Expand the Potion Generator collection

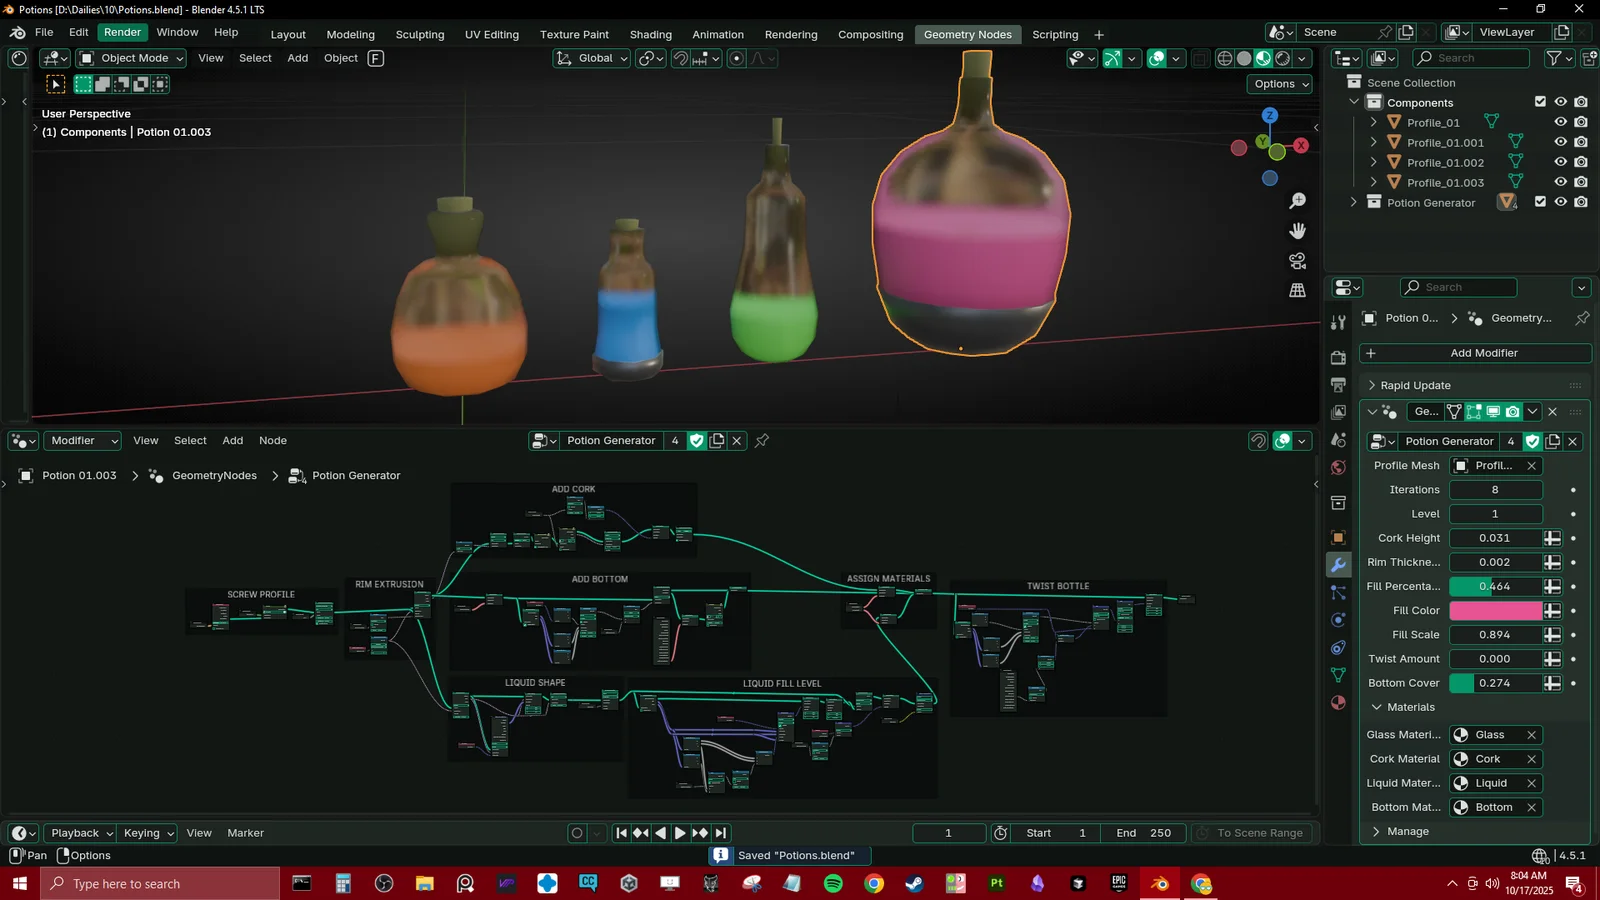[x=1354, y=202]
